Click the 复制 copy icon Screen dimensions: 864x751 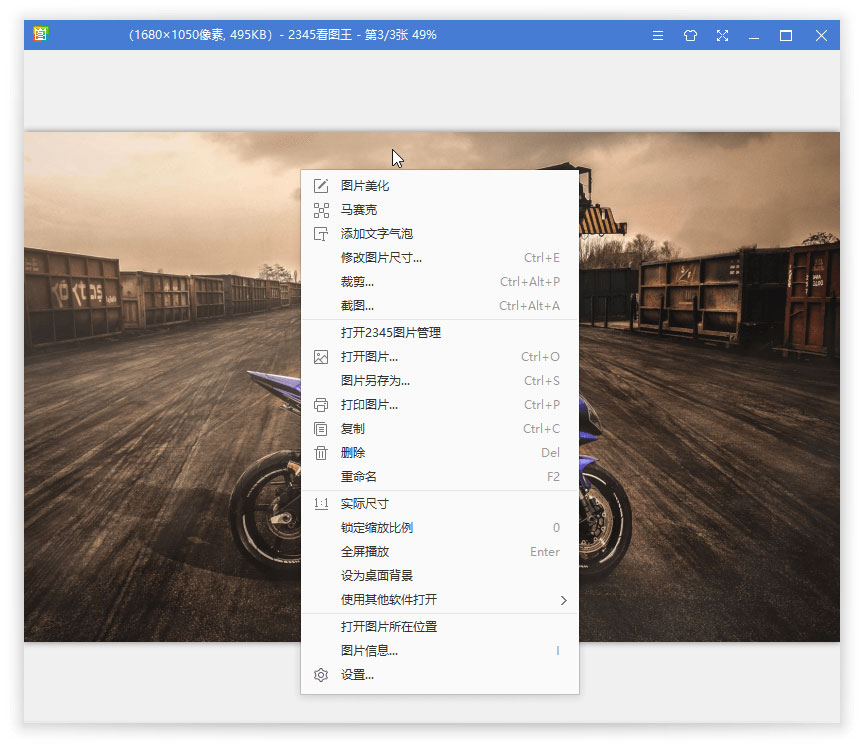pos(320,428)
